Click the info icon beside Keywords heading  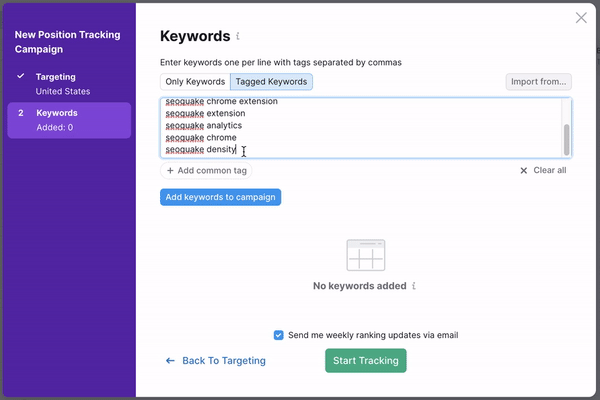[x=238, y=36]
